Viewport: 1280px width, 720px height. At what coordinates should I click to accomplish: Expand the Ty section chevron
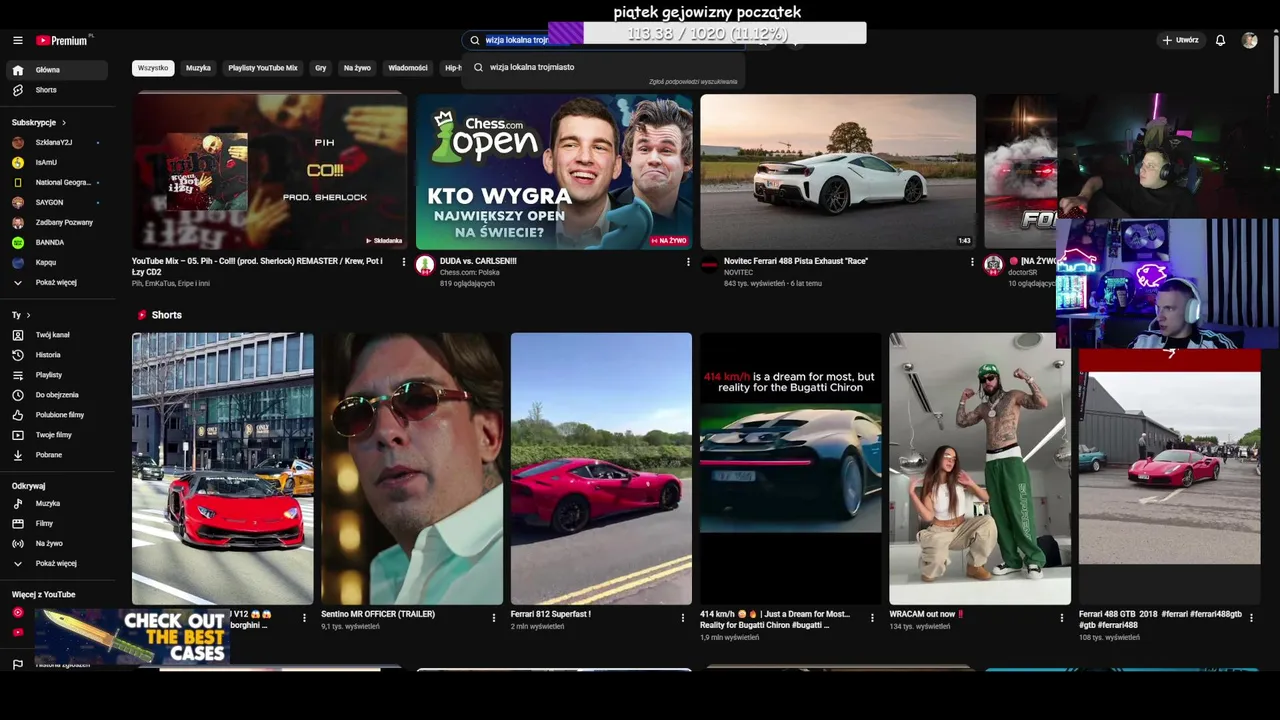coord(28,315)
